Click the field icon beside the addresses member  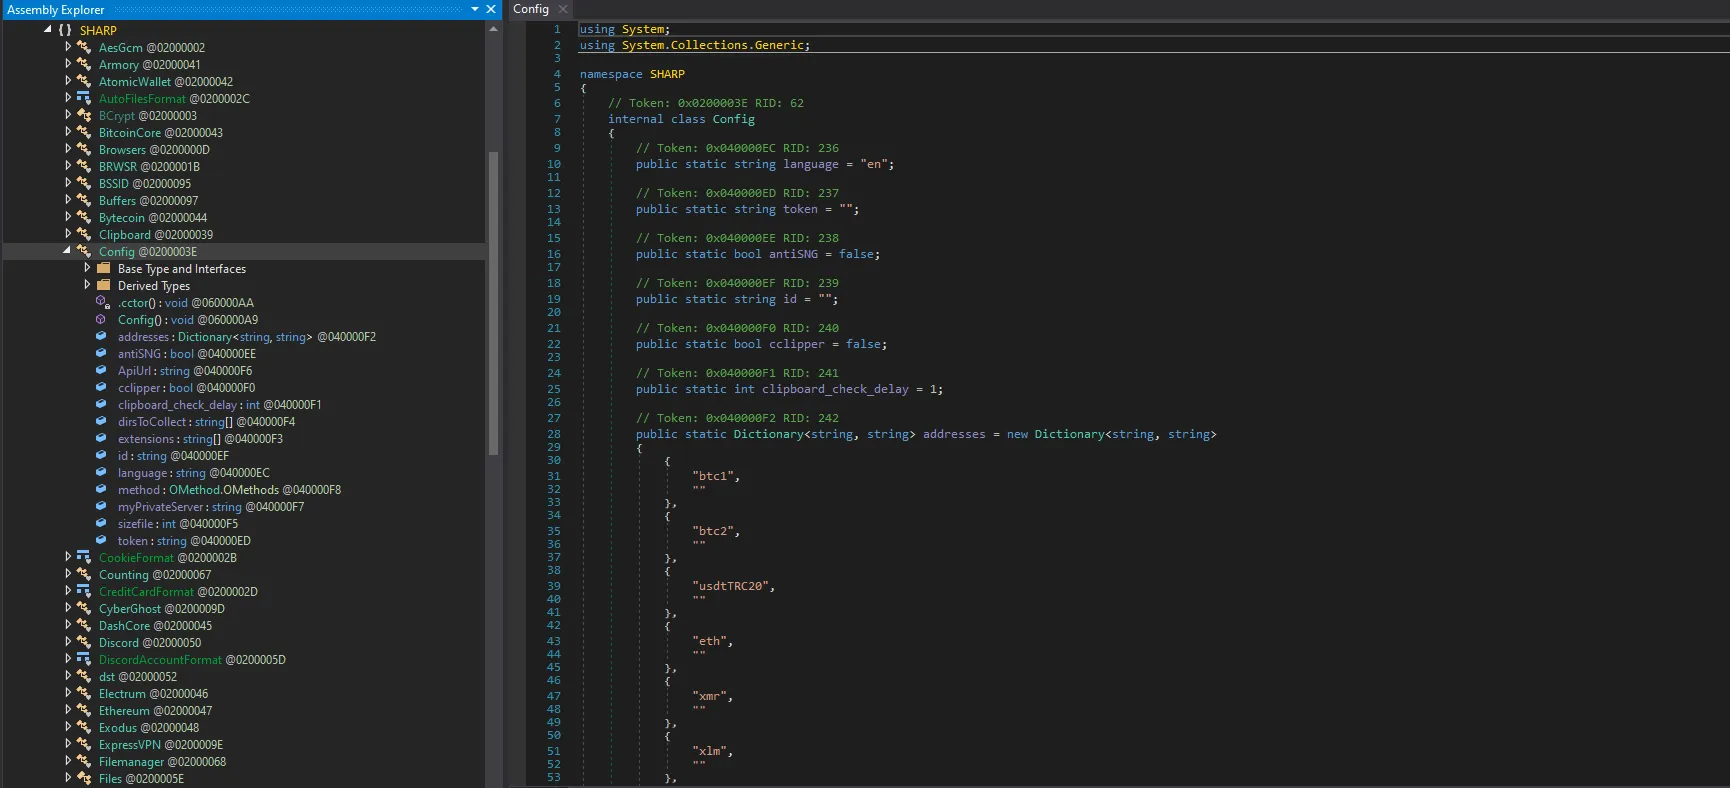click(101, 337)
